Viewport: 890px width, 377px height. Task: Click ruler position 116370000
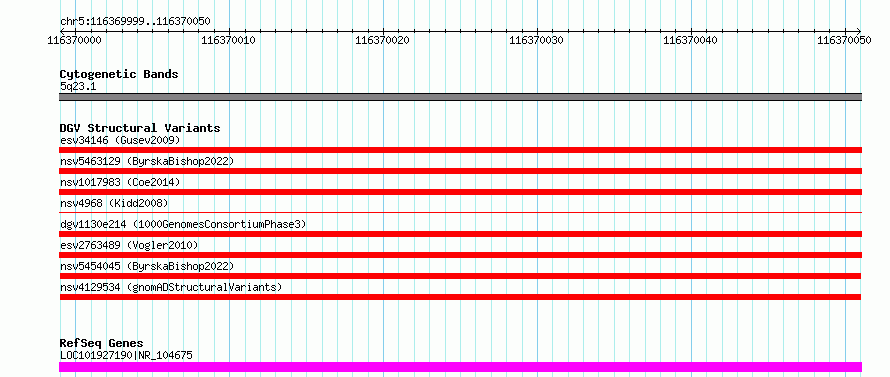pyautogui.click(x=74, y=40)
